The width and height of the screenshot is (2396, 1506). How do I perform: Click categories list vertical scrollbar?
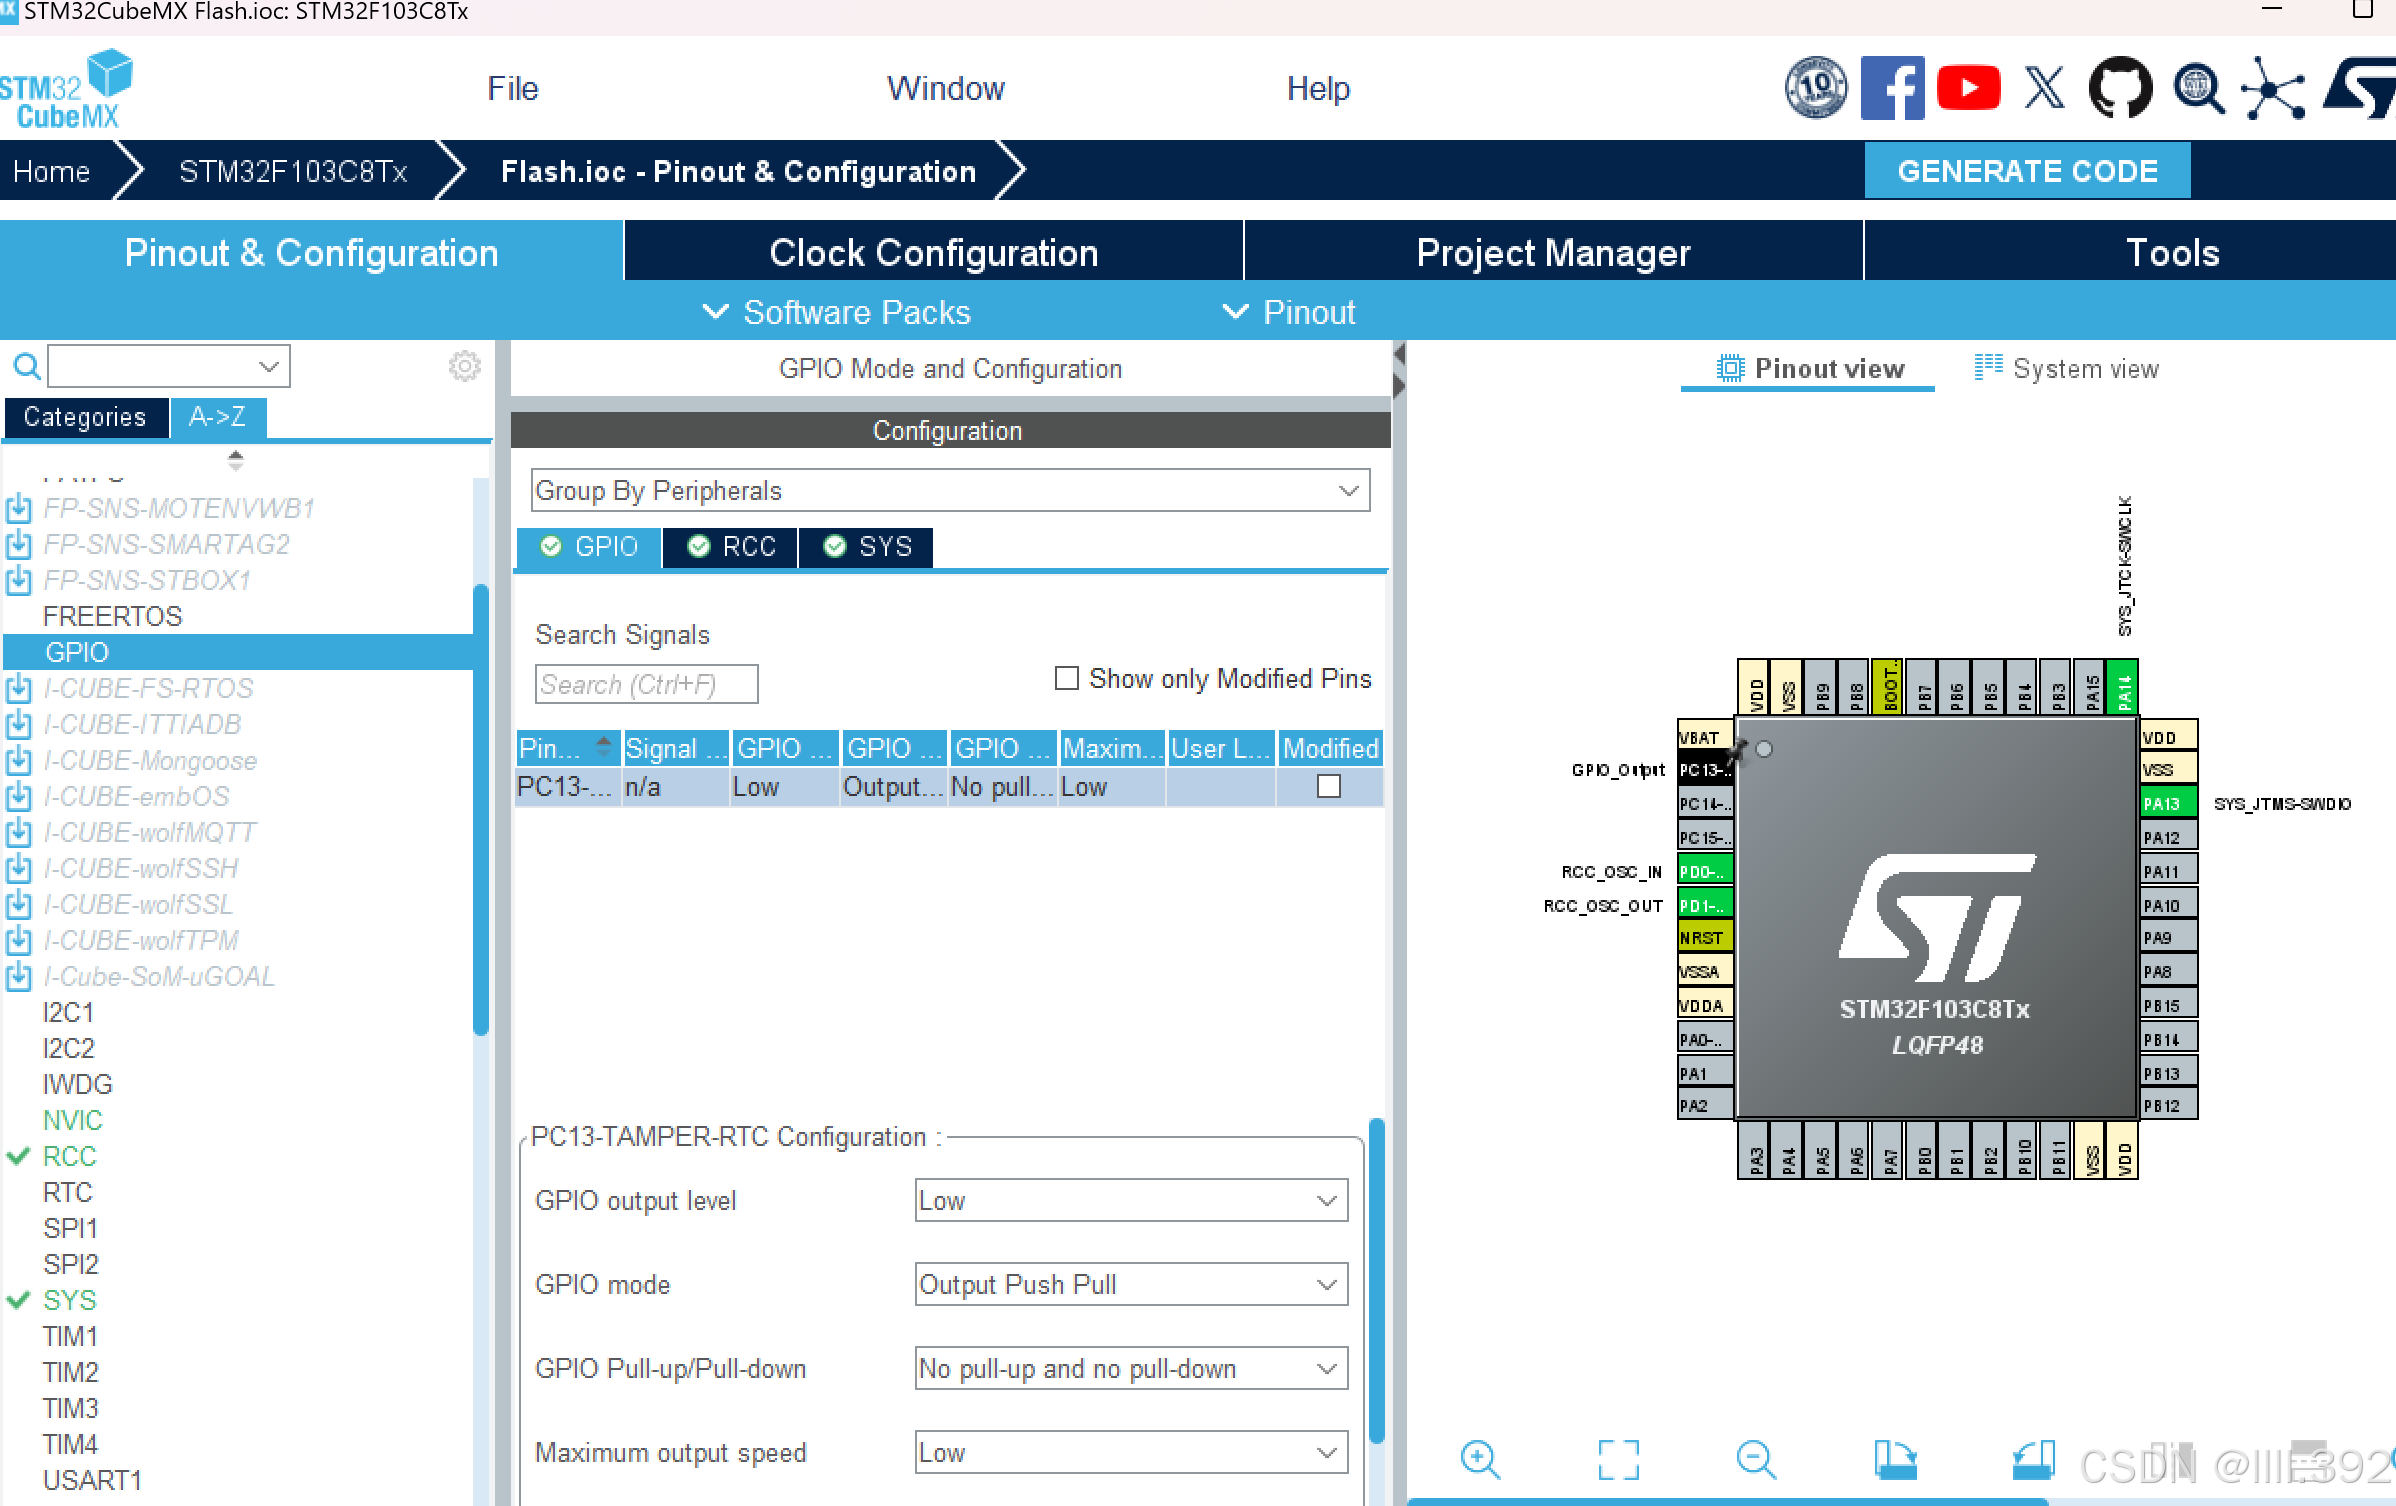[480, 810]
